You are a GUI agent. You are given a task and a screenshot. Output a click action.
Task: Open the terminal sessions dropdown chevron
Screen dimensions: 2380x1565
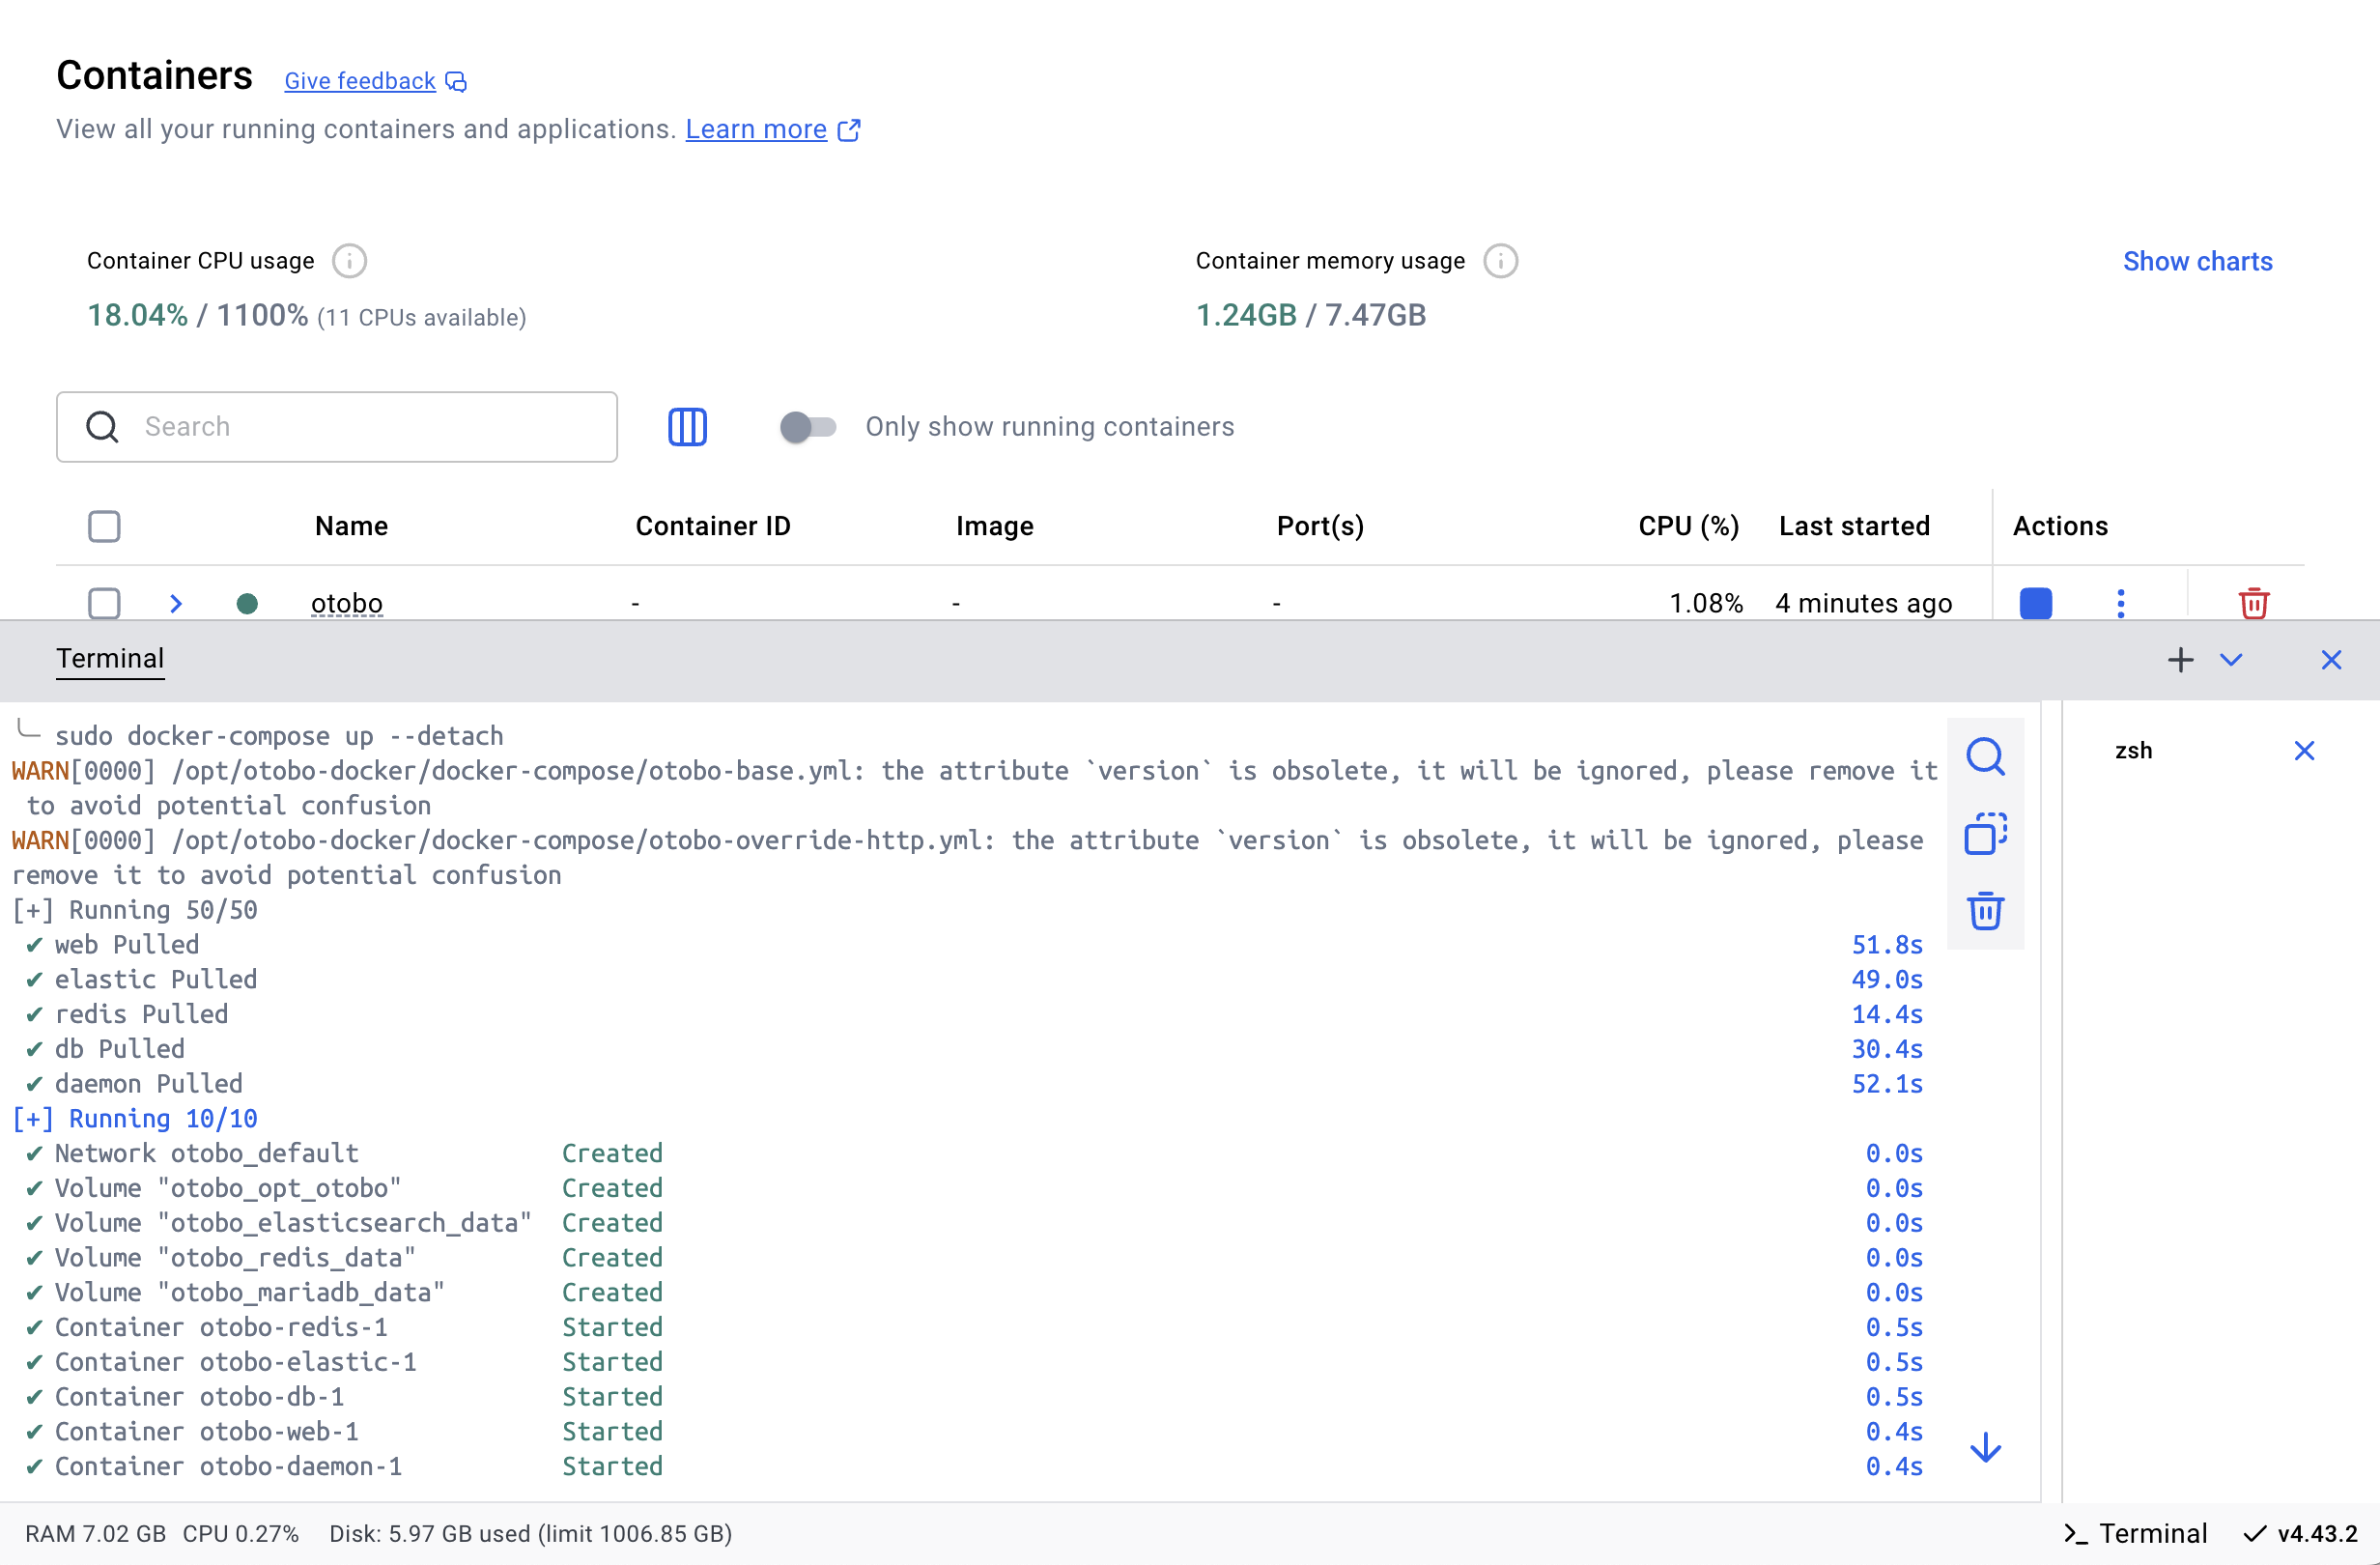pyautogui.click(x=2231, y=660)
